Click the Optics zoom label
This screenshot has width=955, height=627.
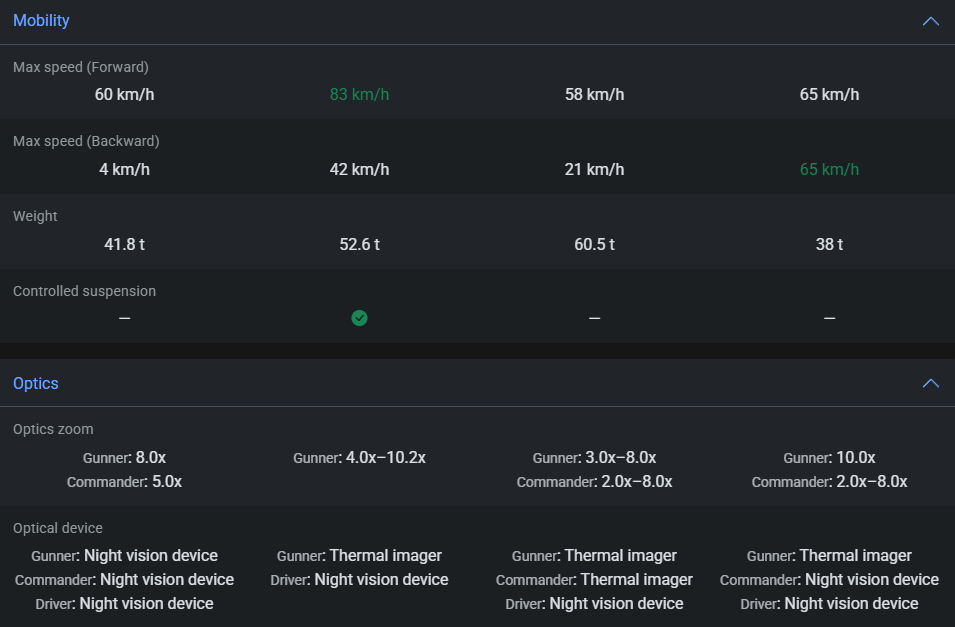coord(53,429)
